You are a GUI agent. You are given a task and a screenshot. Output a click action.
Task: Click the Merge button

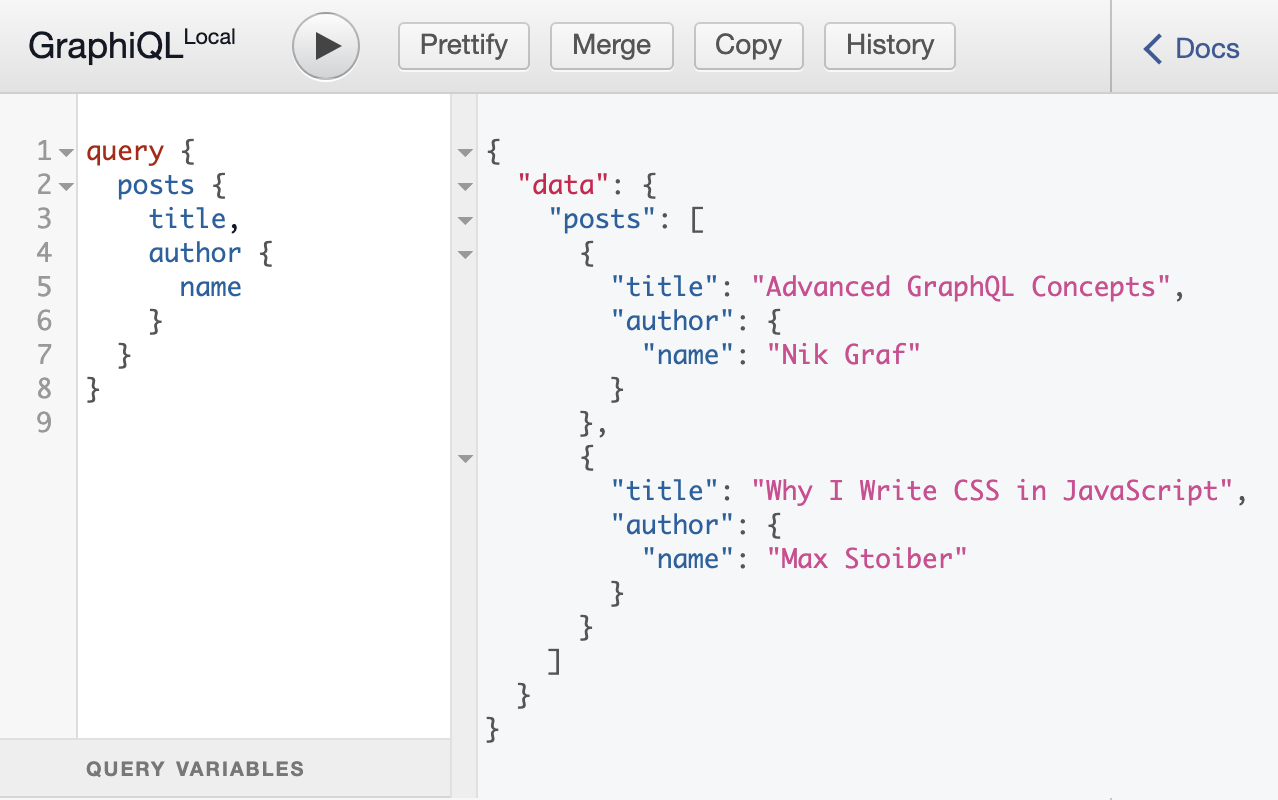point(611,46)
